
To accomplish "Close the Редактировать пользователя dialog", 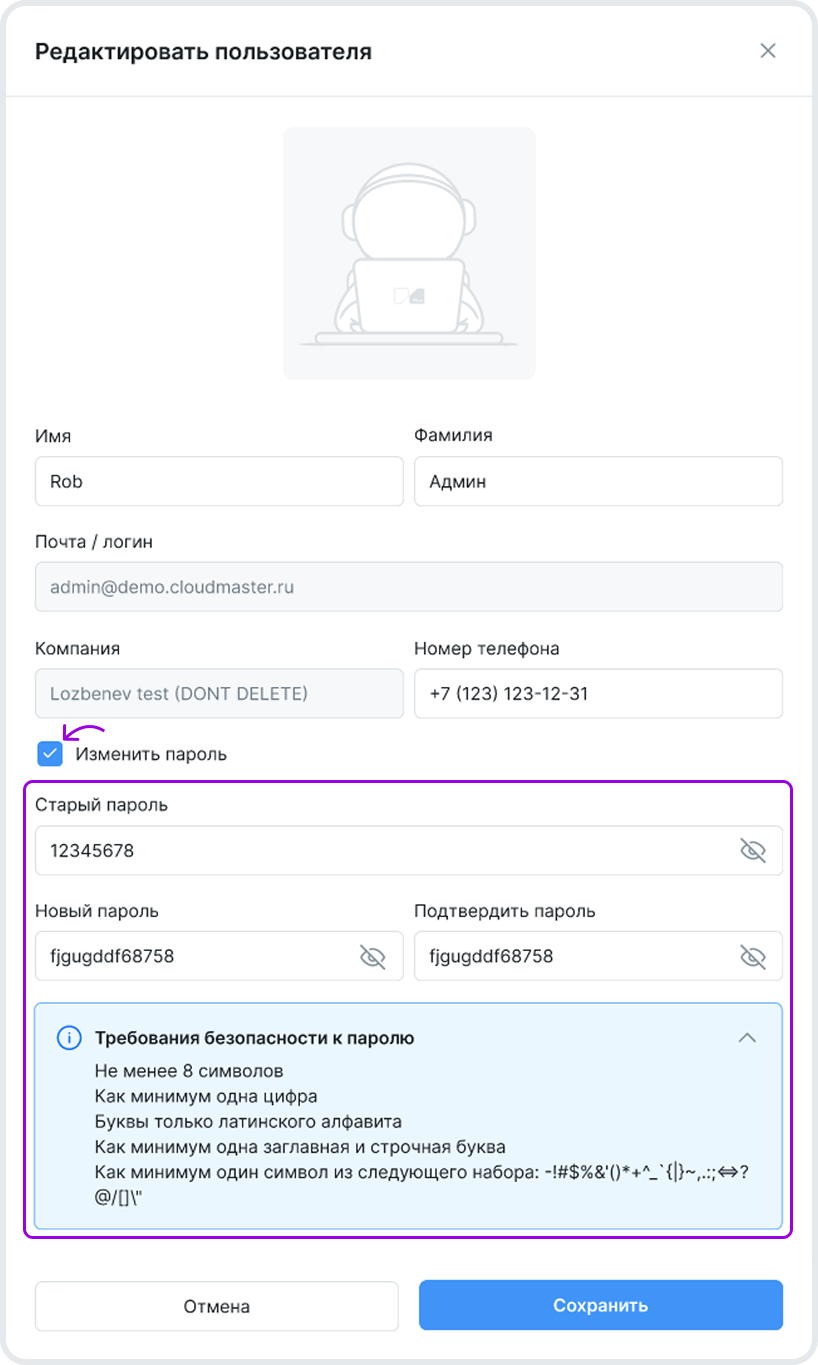I will click(767, 51).
